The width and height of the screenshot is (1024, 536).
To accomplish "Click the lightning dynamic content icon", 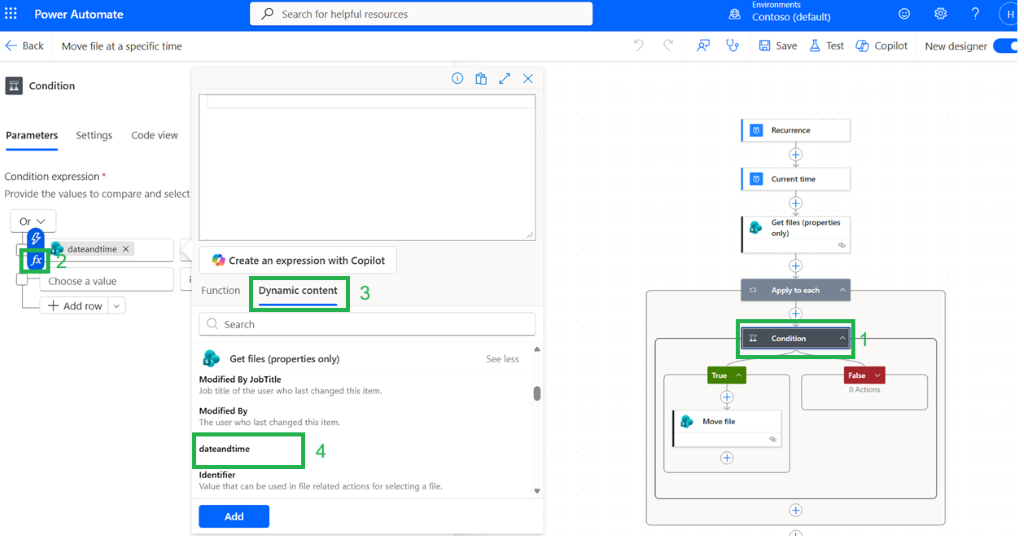I will point(35,238).
